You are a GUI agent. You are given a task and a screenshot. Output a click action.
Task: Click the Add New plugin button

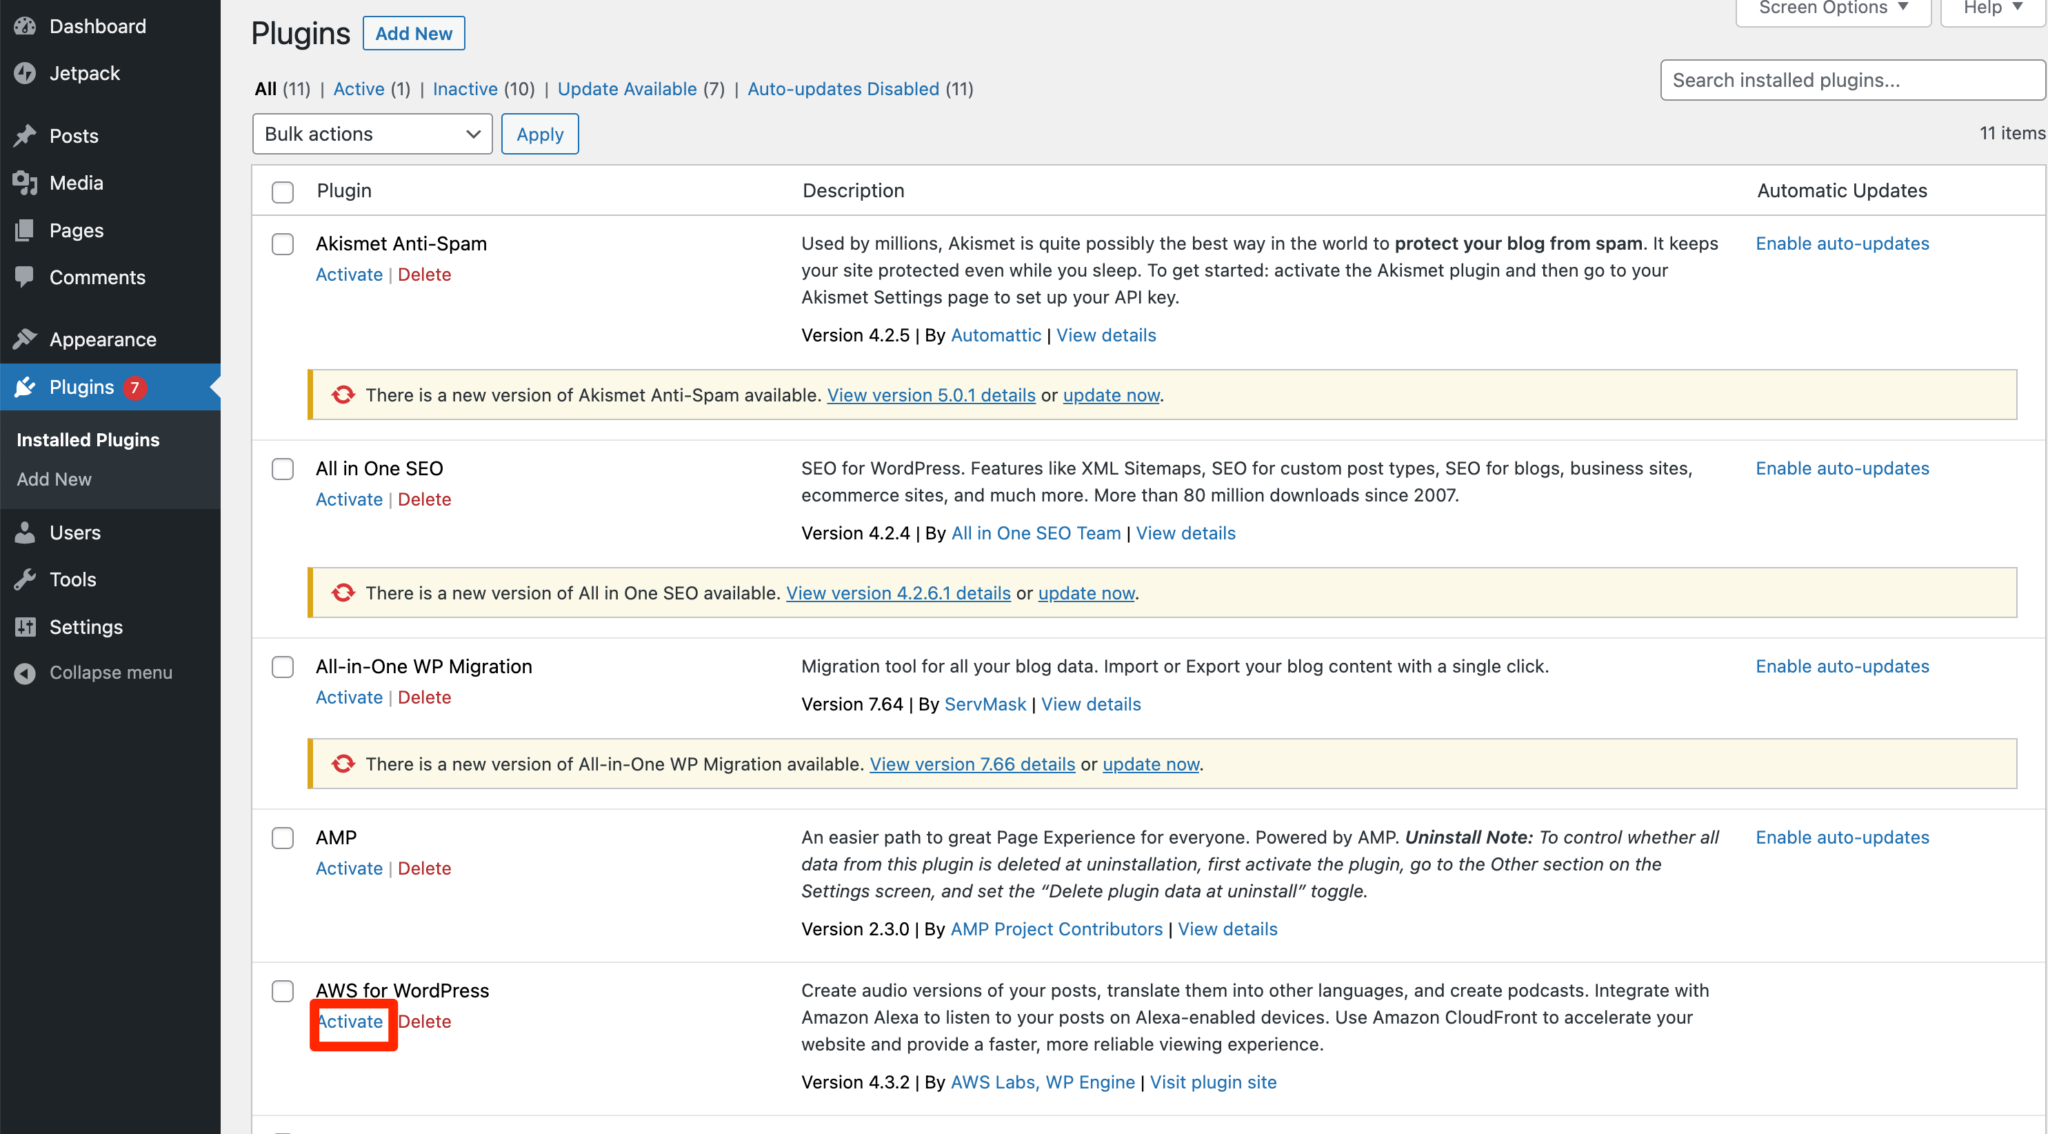click(413, 33)
